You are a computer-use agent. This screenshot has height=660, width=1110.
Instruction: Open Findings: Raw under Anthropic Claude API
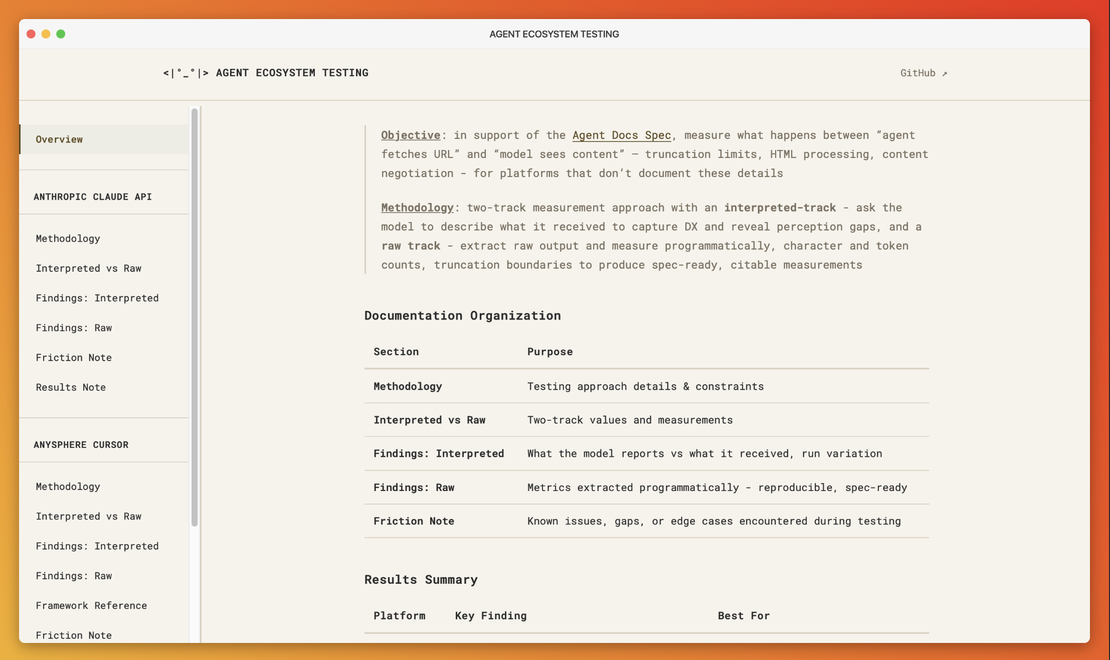(x=74, y=328)
